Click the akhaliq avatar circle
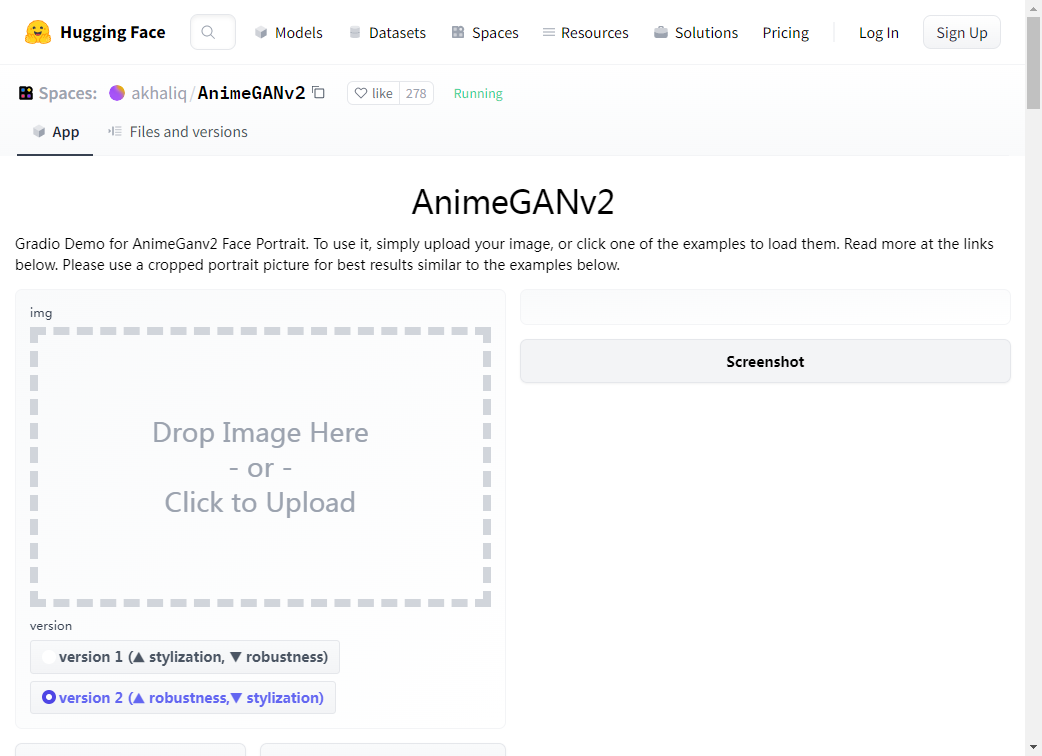1042x756 pixels. [117, 93]
